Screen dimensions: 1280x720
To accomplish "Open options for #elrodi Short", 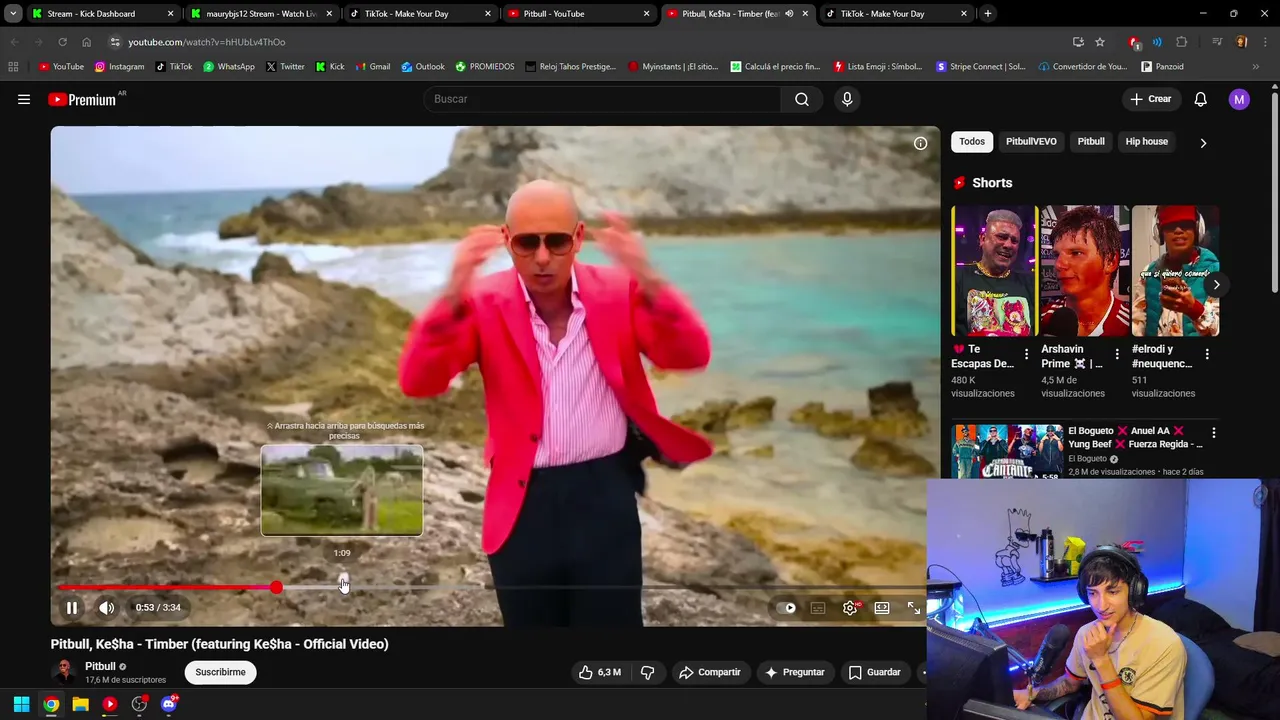I will point(1207,354).
